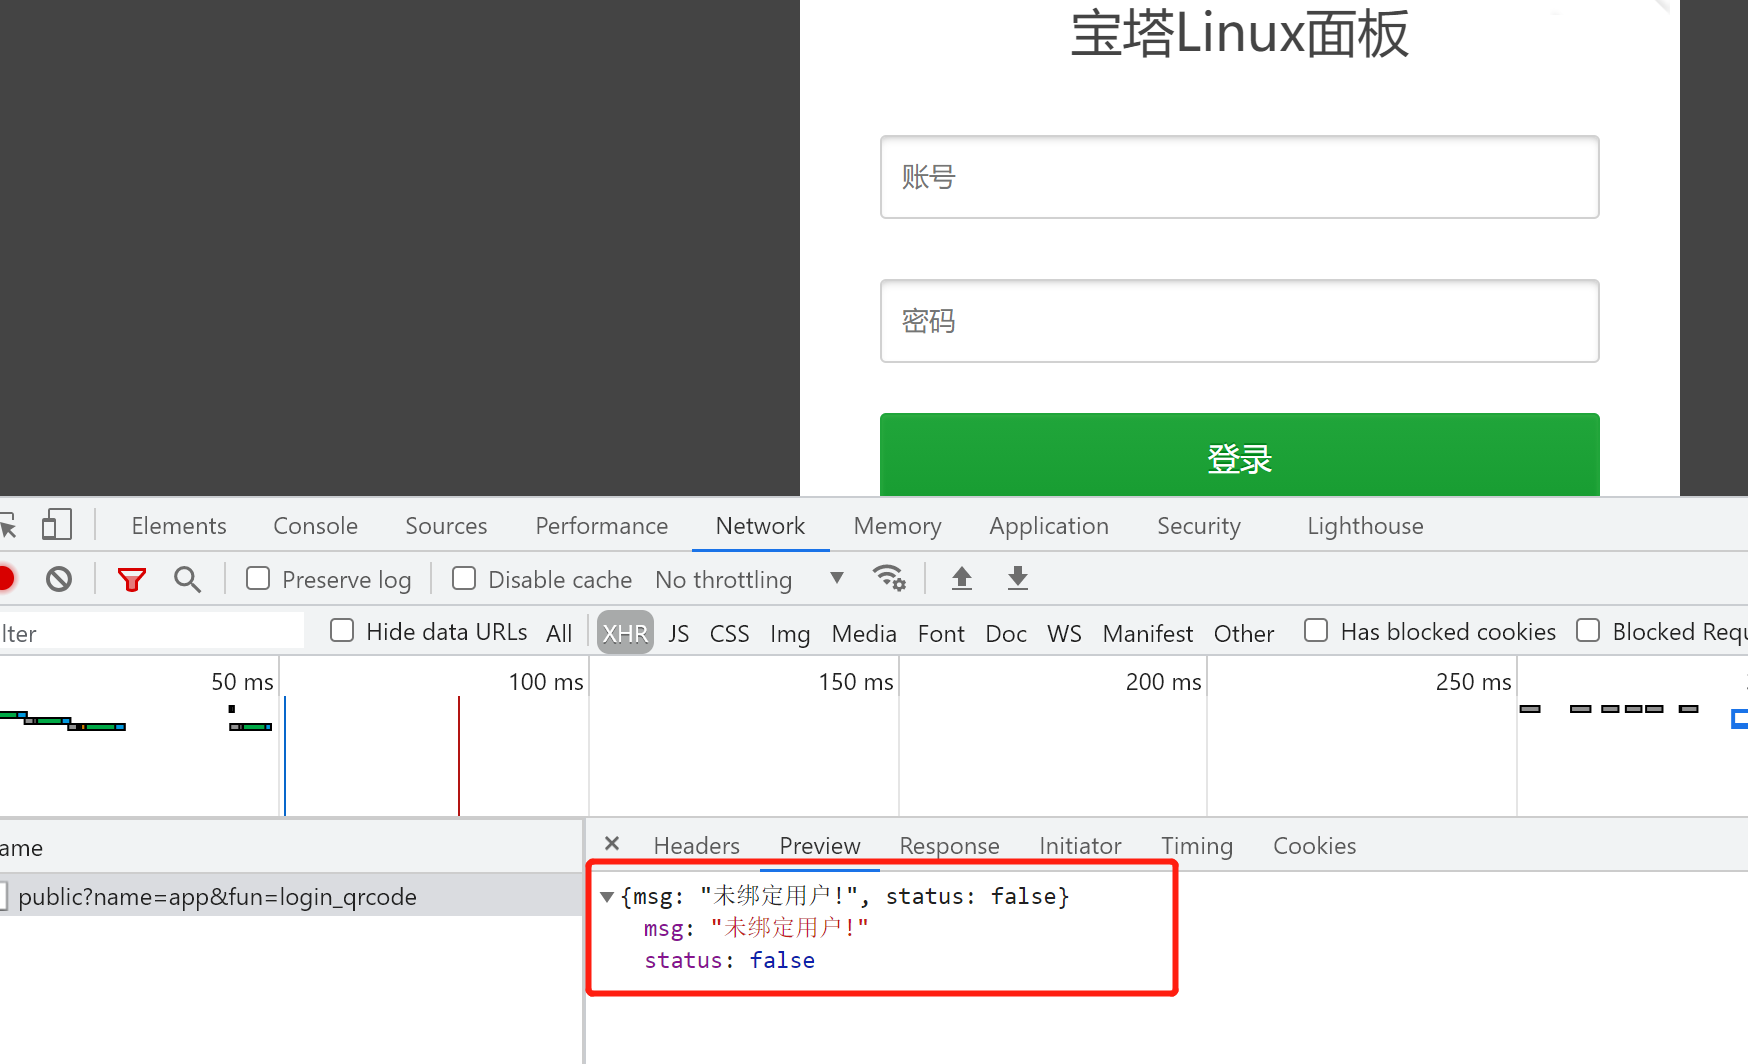Select the login_qrcode request row

291,896
